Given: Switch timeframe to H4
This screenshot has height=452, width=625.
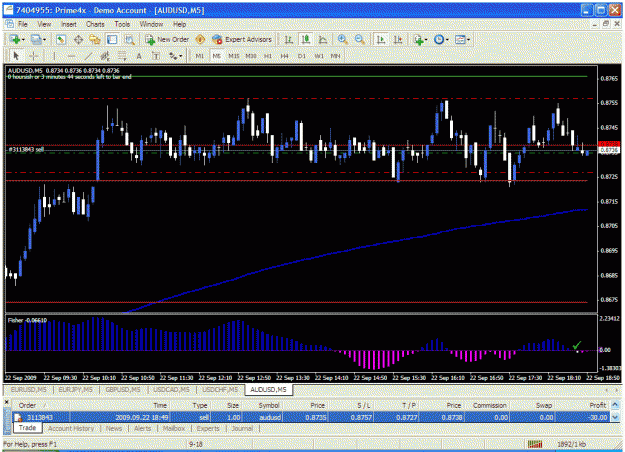Looking at the screenshot, I should coord(285,56).
